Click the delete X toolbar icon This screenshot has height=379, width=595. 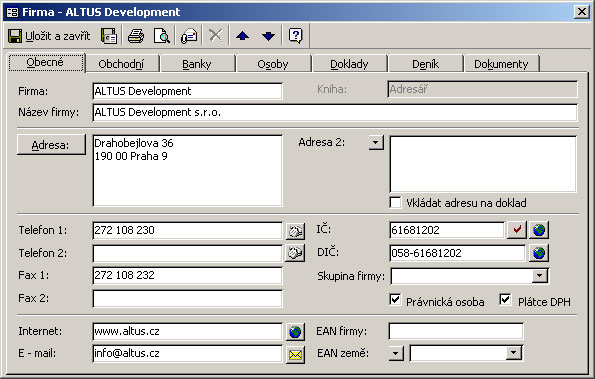[x=216, y=36]
